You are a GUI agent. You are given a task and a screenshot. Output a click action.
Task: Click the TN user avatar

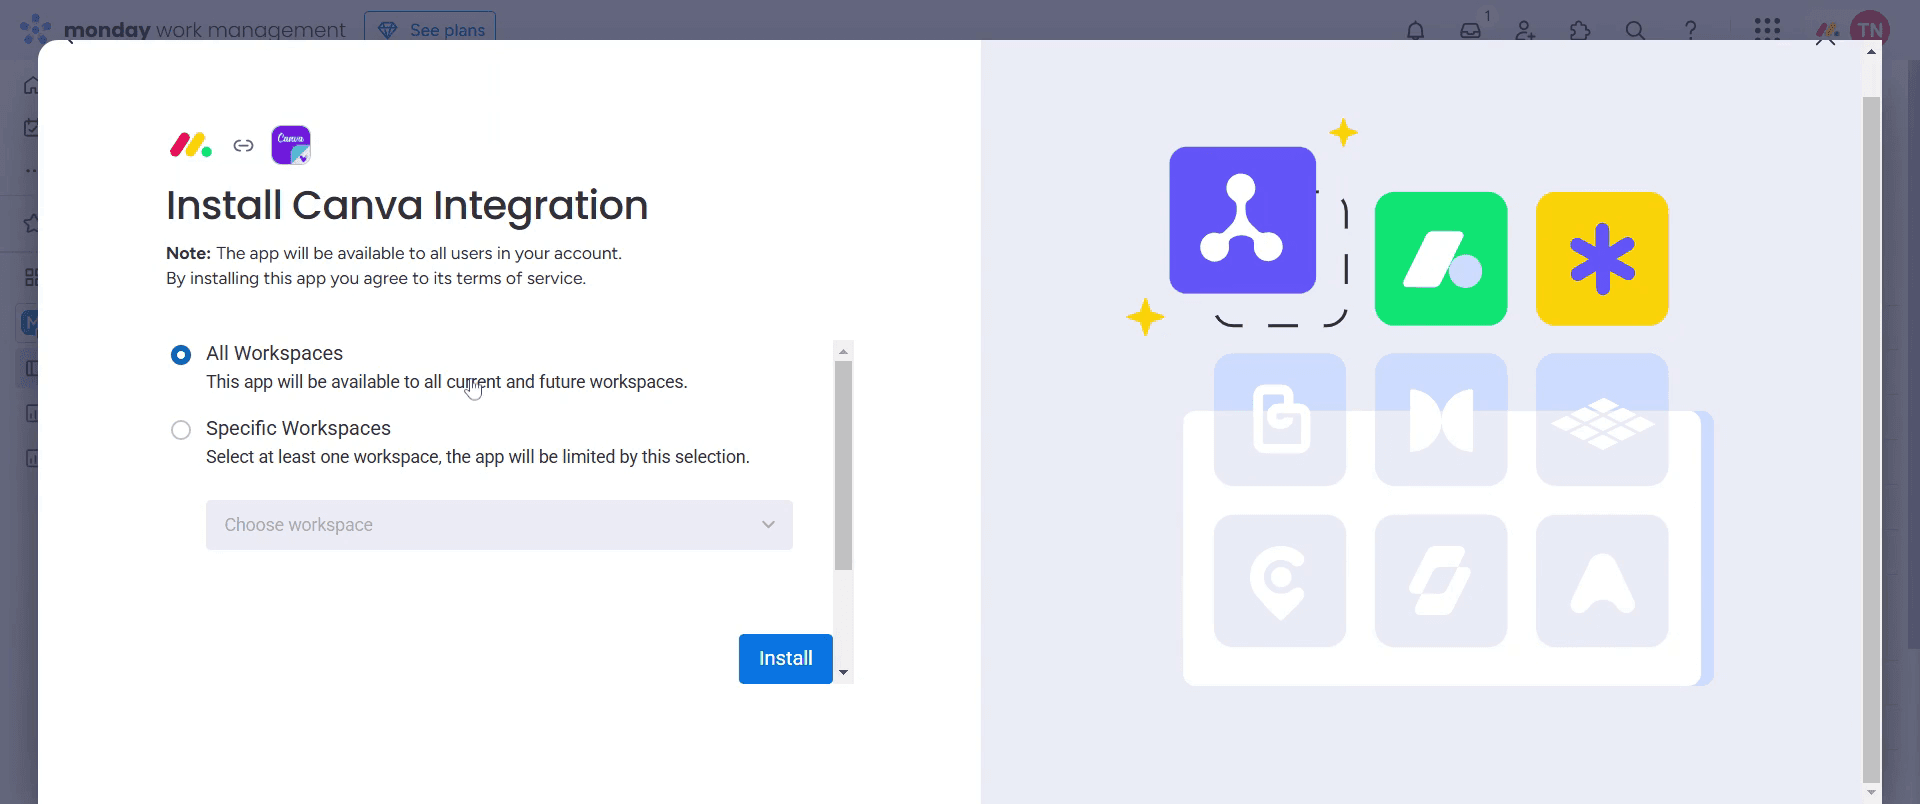tap(1869, 30)
